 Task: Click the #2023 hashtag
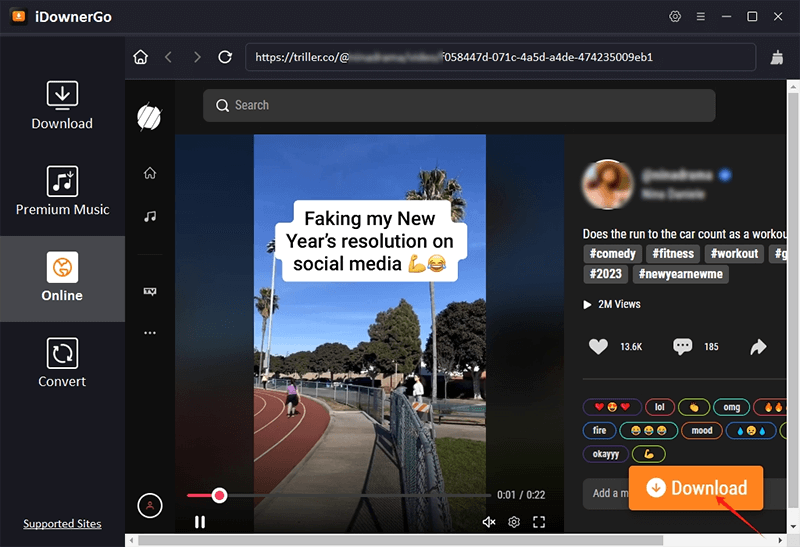[x=606, y=274]
